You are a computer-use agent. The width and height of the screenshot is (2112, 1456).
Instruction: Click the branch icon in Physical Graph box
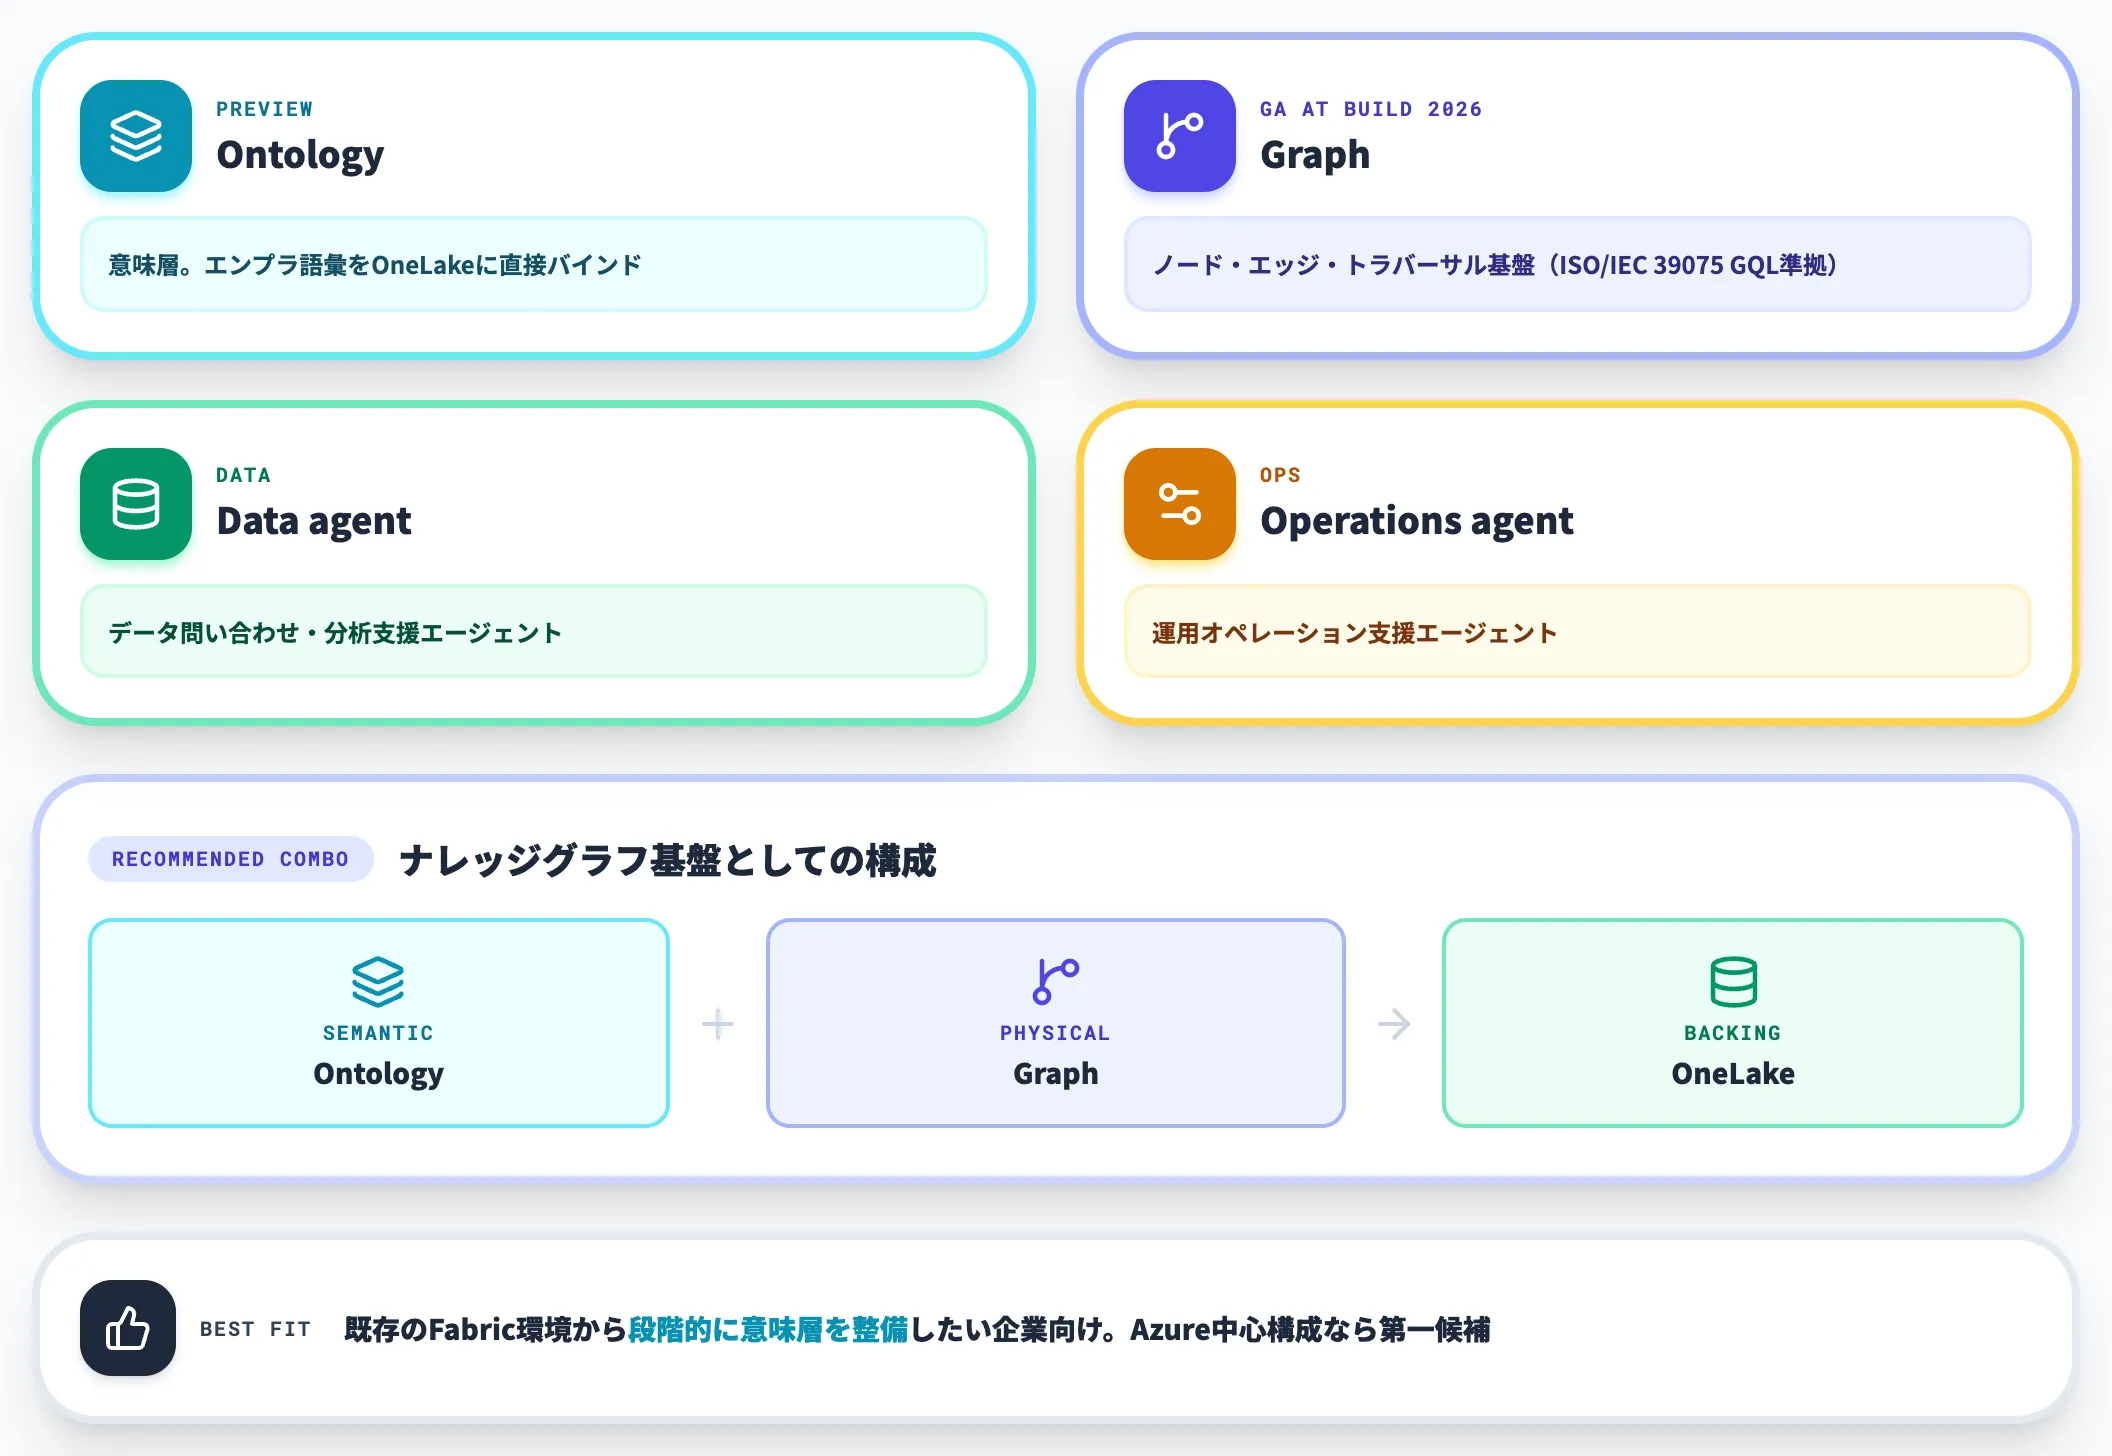tap(1056, 981)
